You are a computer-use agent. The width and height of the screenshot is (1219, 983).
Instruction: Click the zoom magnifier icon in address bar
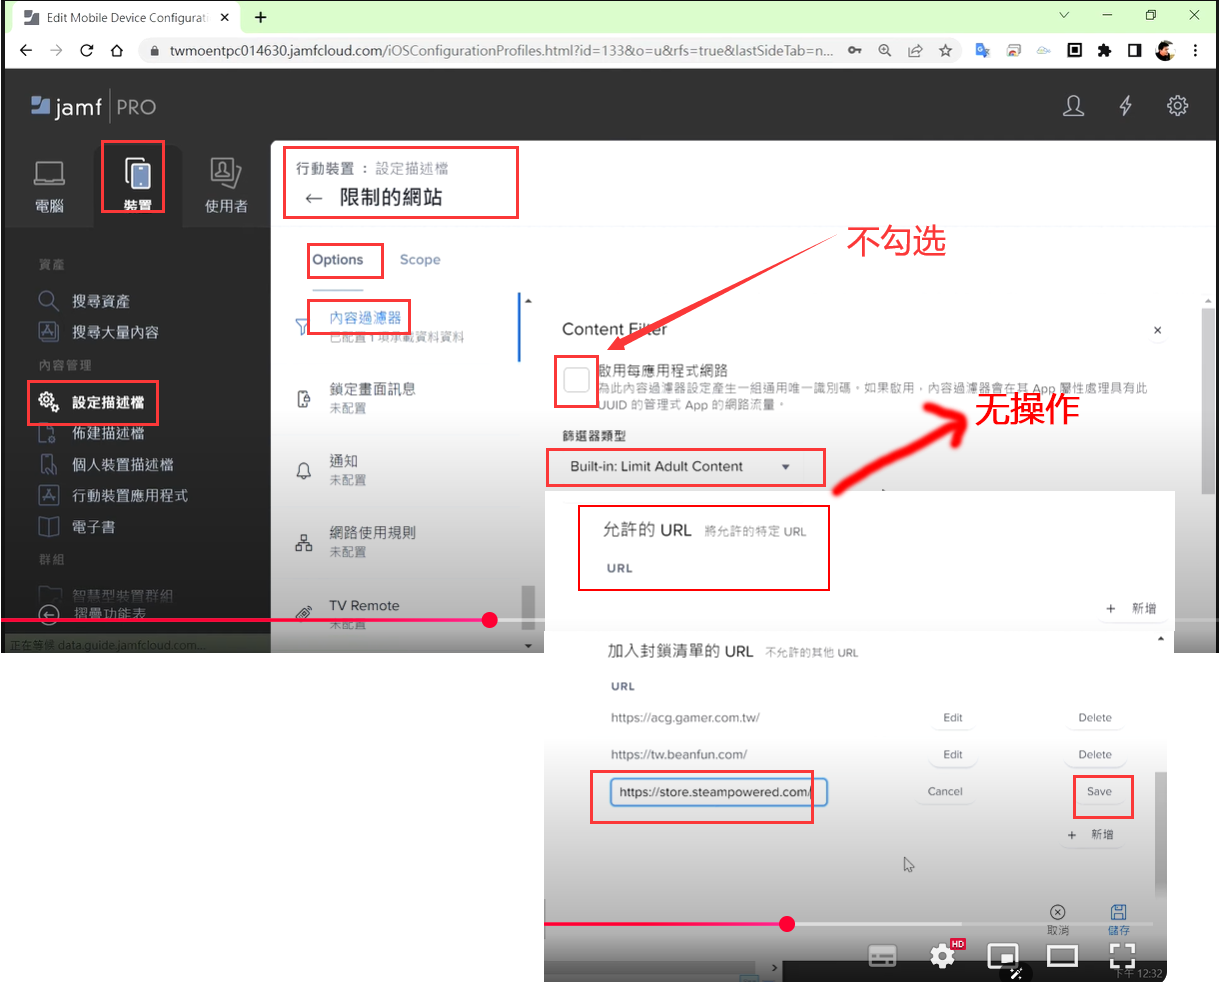(885, 50)
